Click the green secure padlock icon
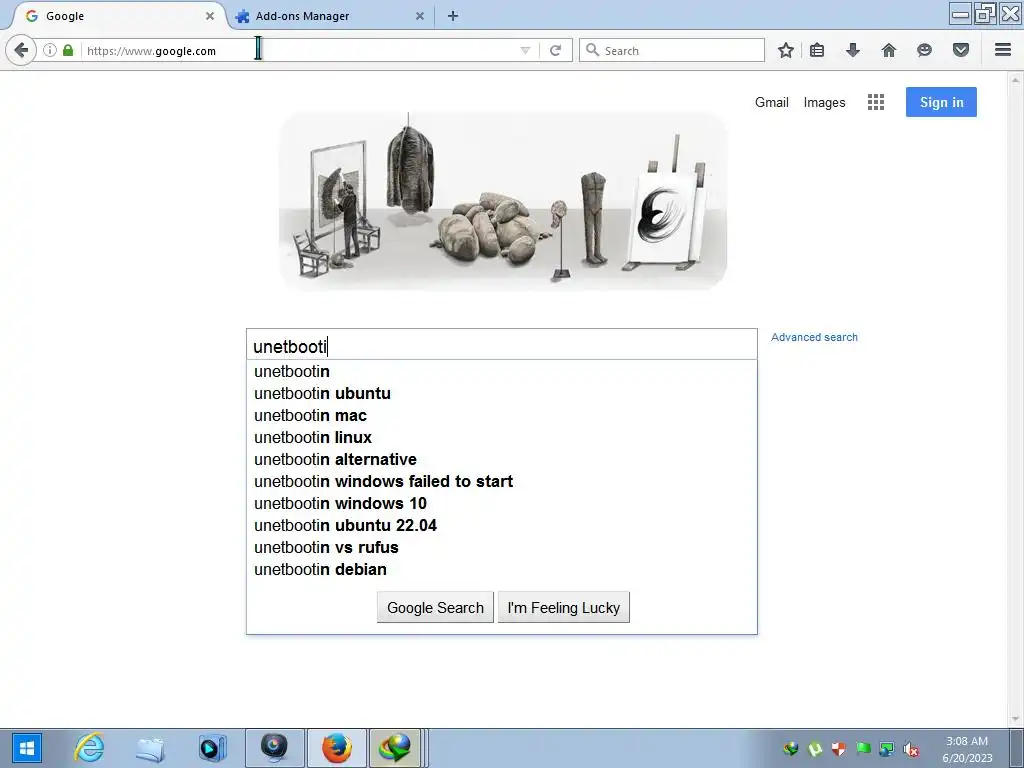The width and height of the screenshot is (1024, 768). [68, 50]
